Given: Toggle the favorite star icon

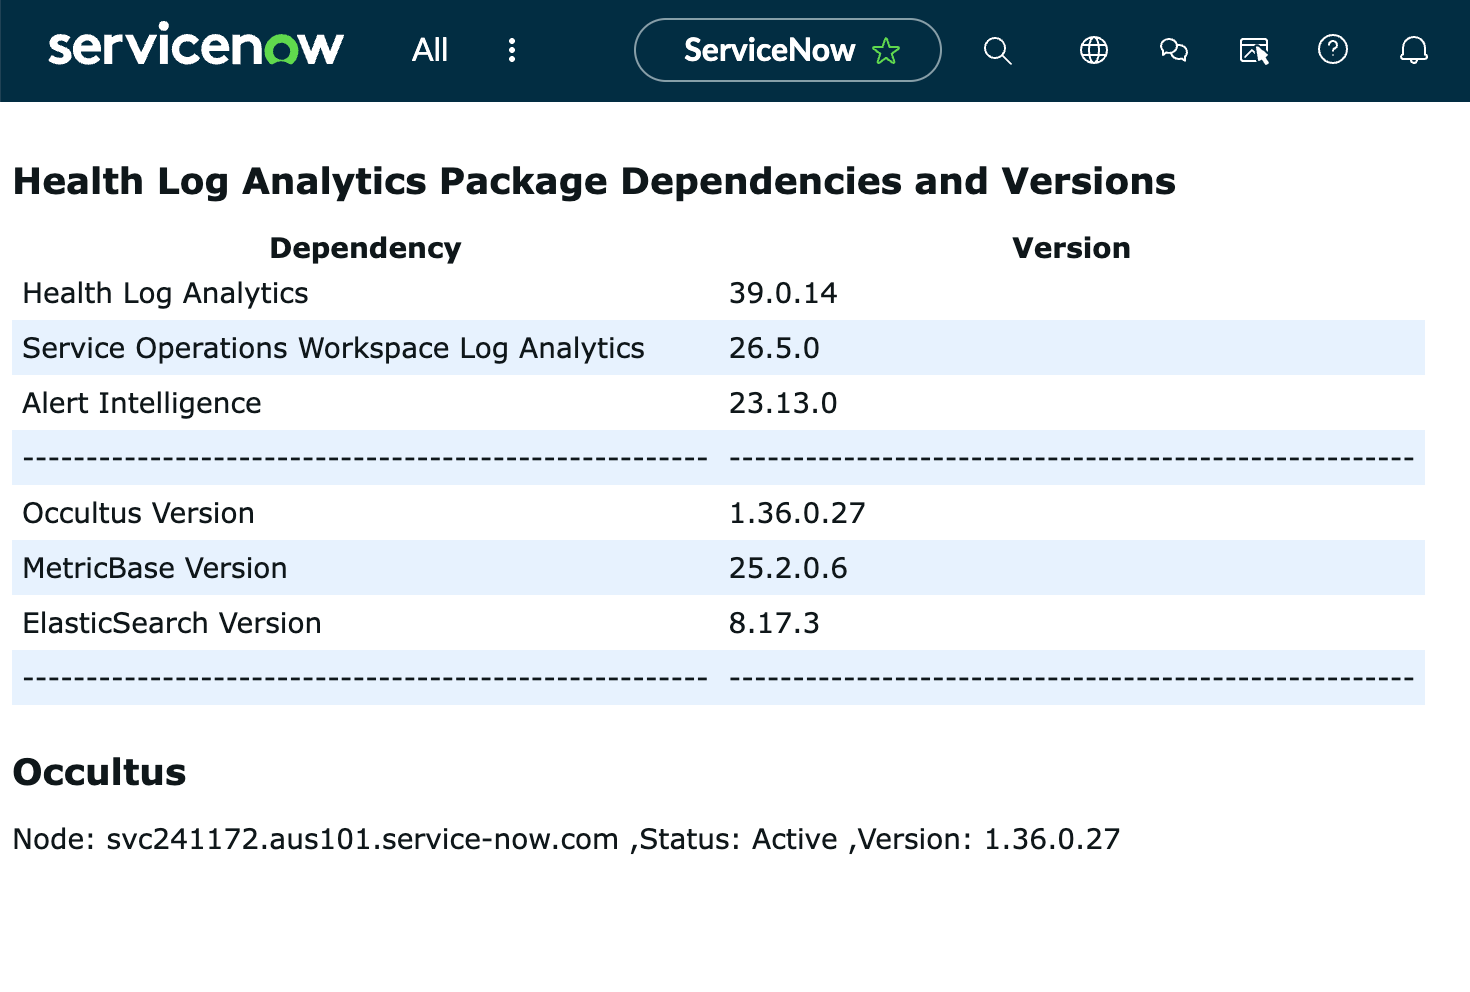Looking at the screenshot, I should pos(886,51).
